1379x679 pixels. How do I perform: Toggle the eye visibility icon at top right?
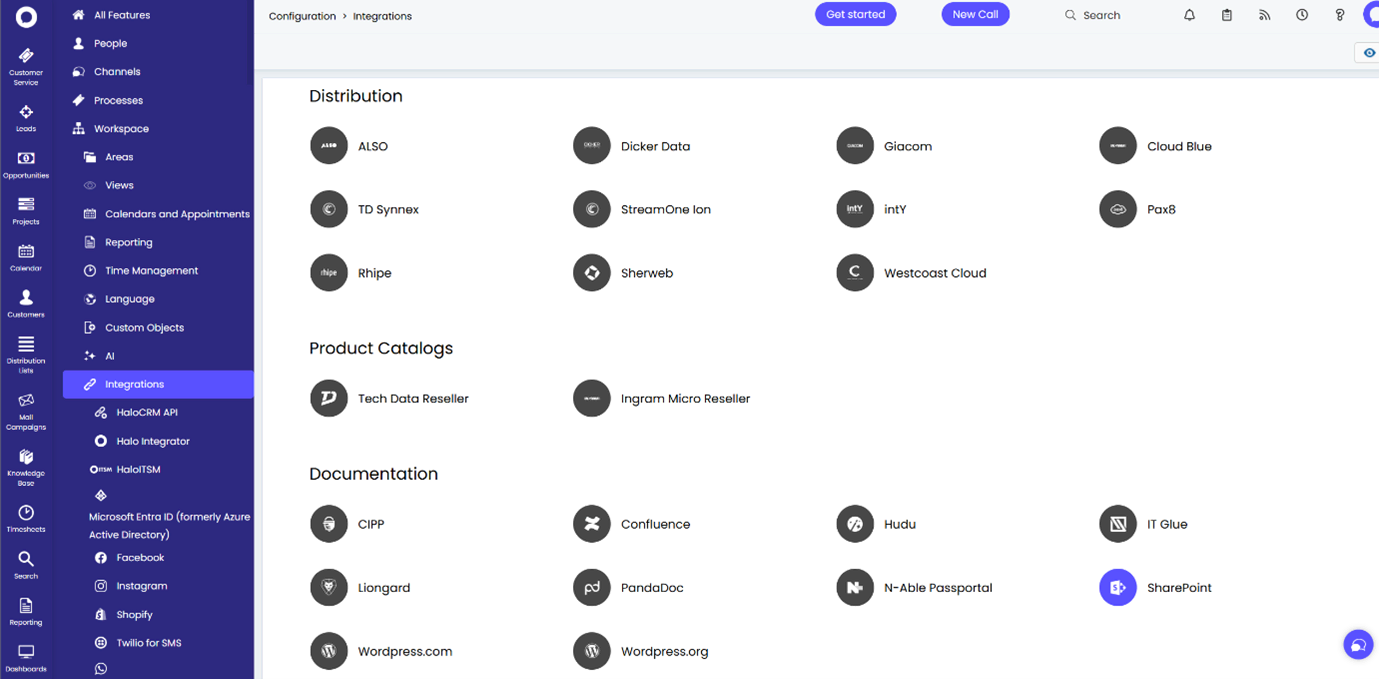[1369, 53]
